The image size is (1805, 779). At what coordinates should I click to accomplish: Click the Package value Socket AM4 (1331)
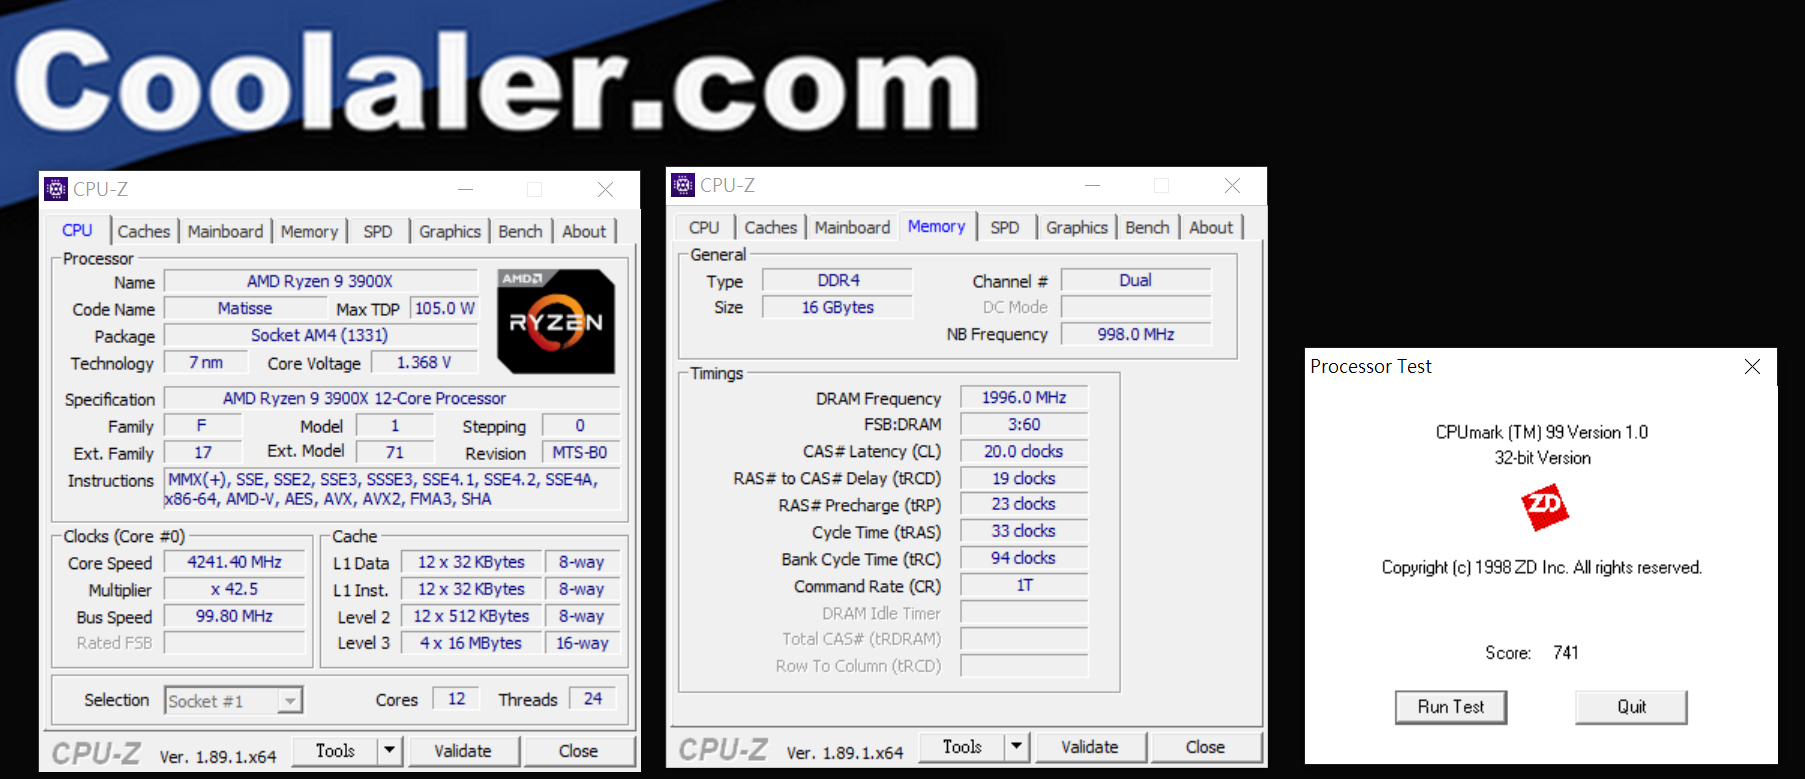[320, 335]
